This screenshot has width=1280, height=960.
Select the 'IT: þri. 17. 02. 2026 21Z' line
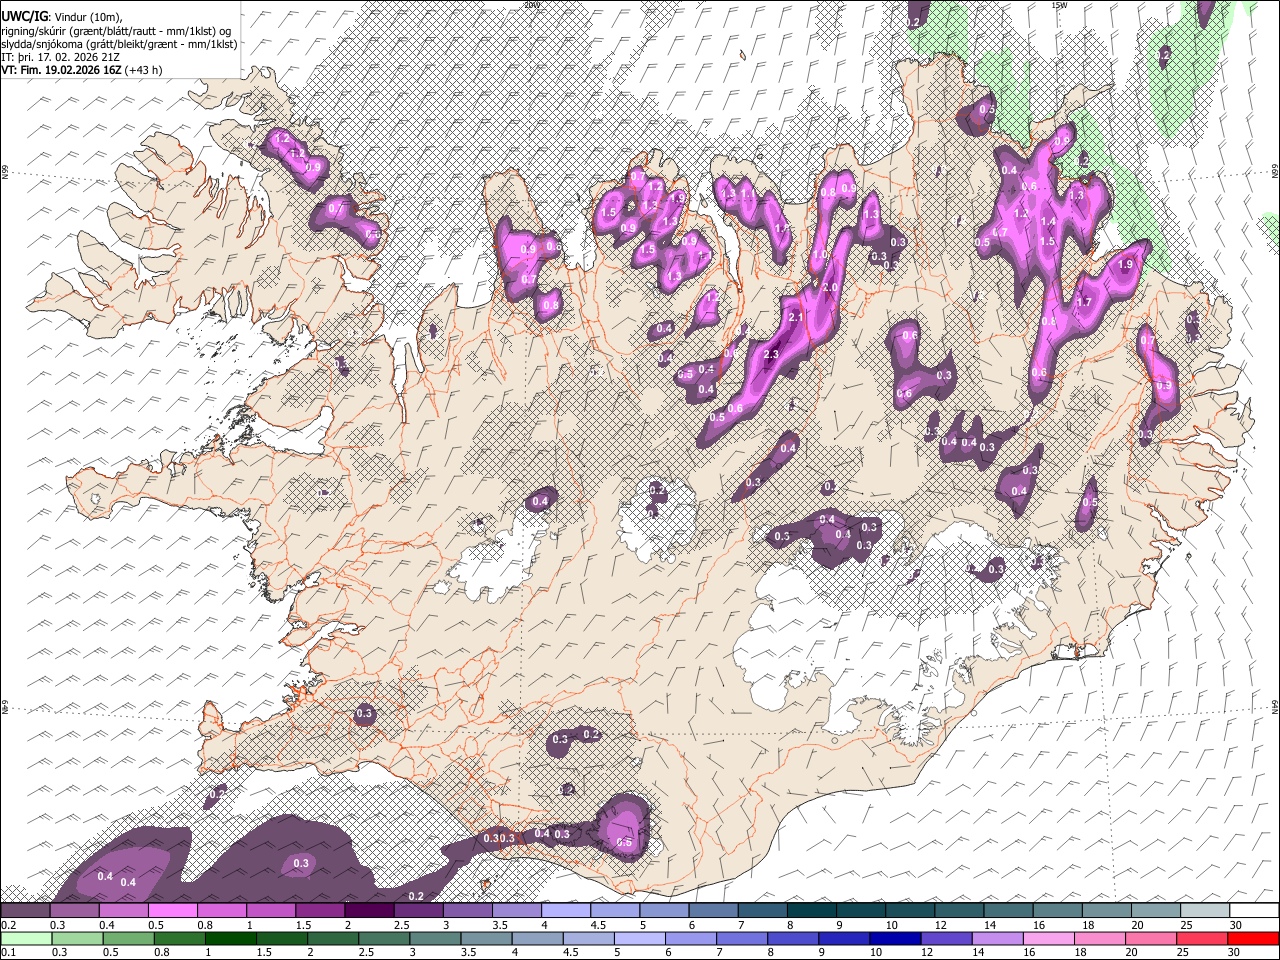[61, 57]
